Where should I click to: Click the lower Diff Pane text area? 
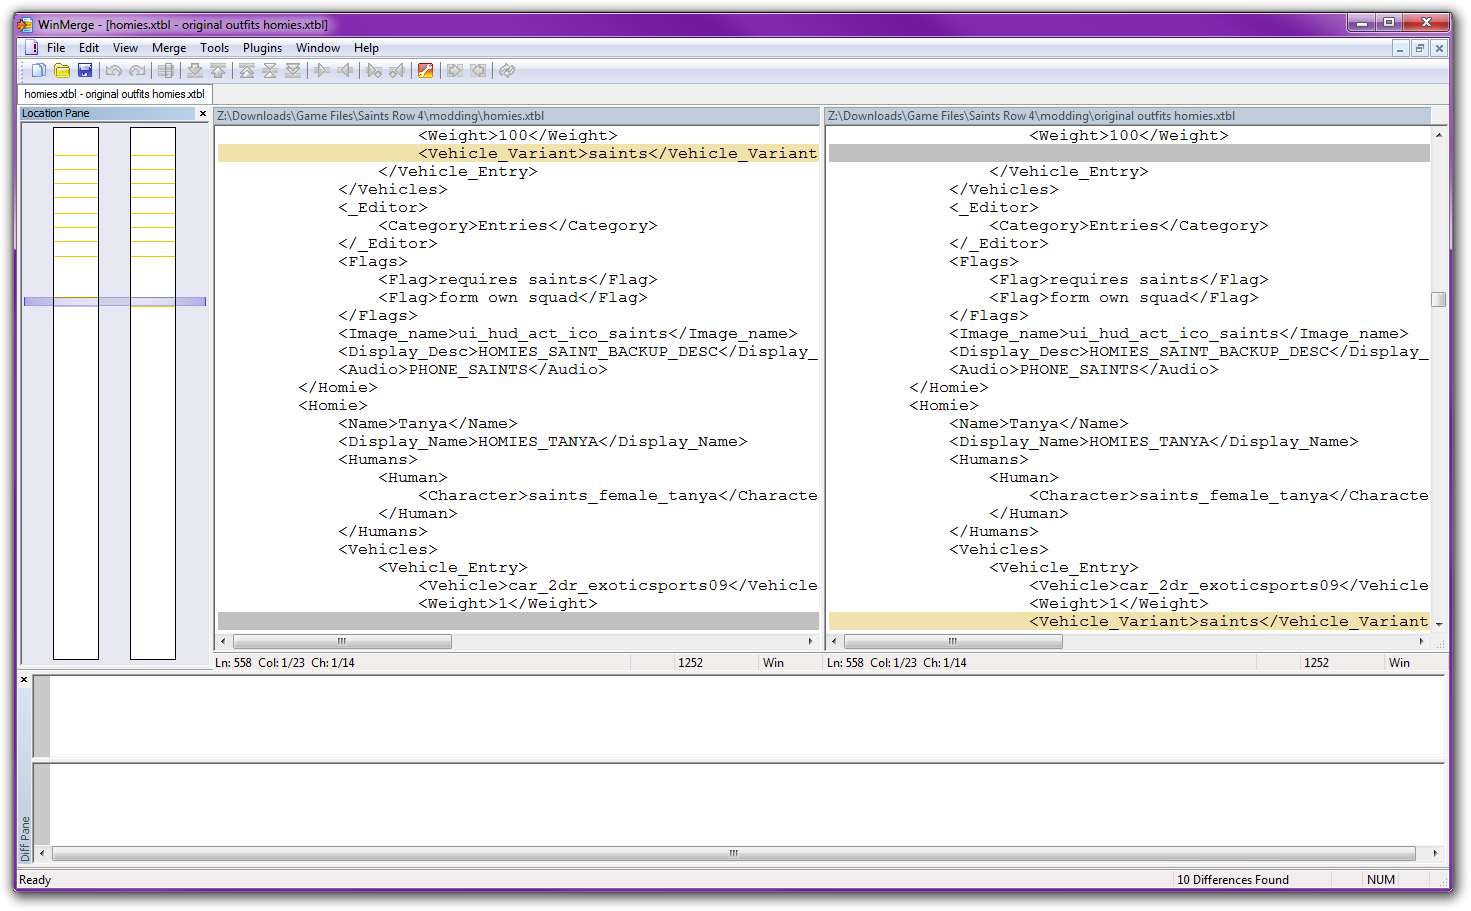747,804
